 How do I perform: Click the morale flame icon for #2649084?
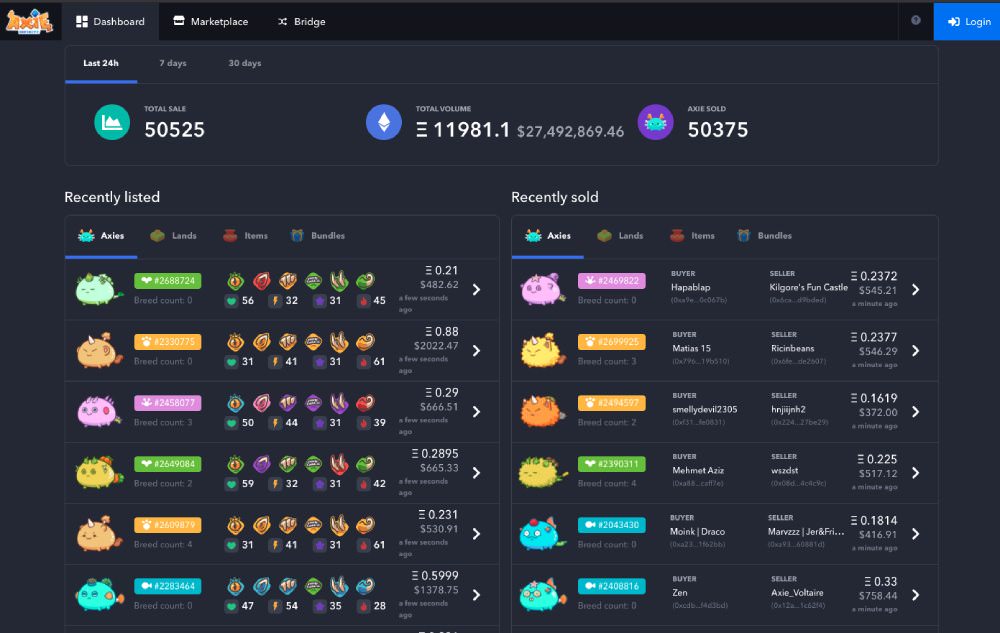pos(364,484)
